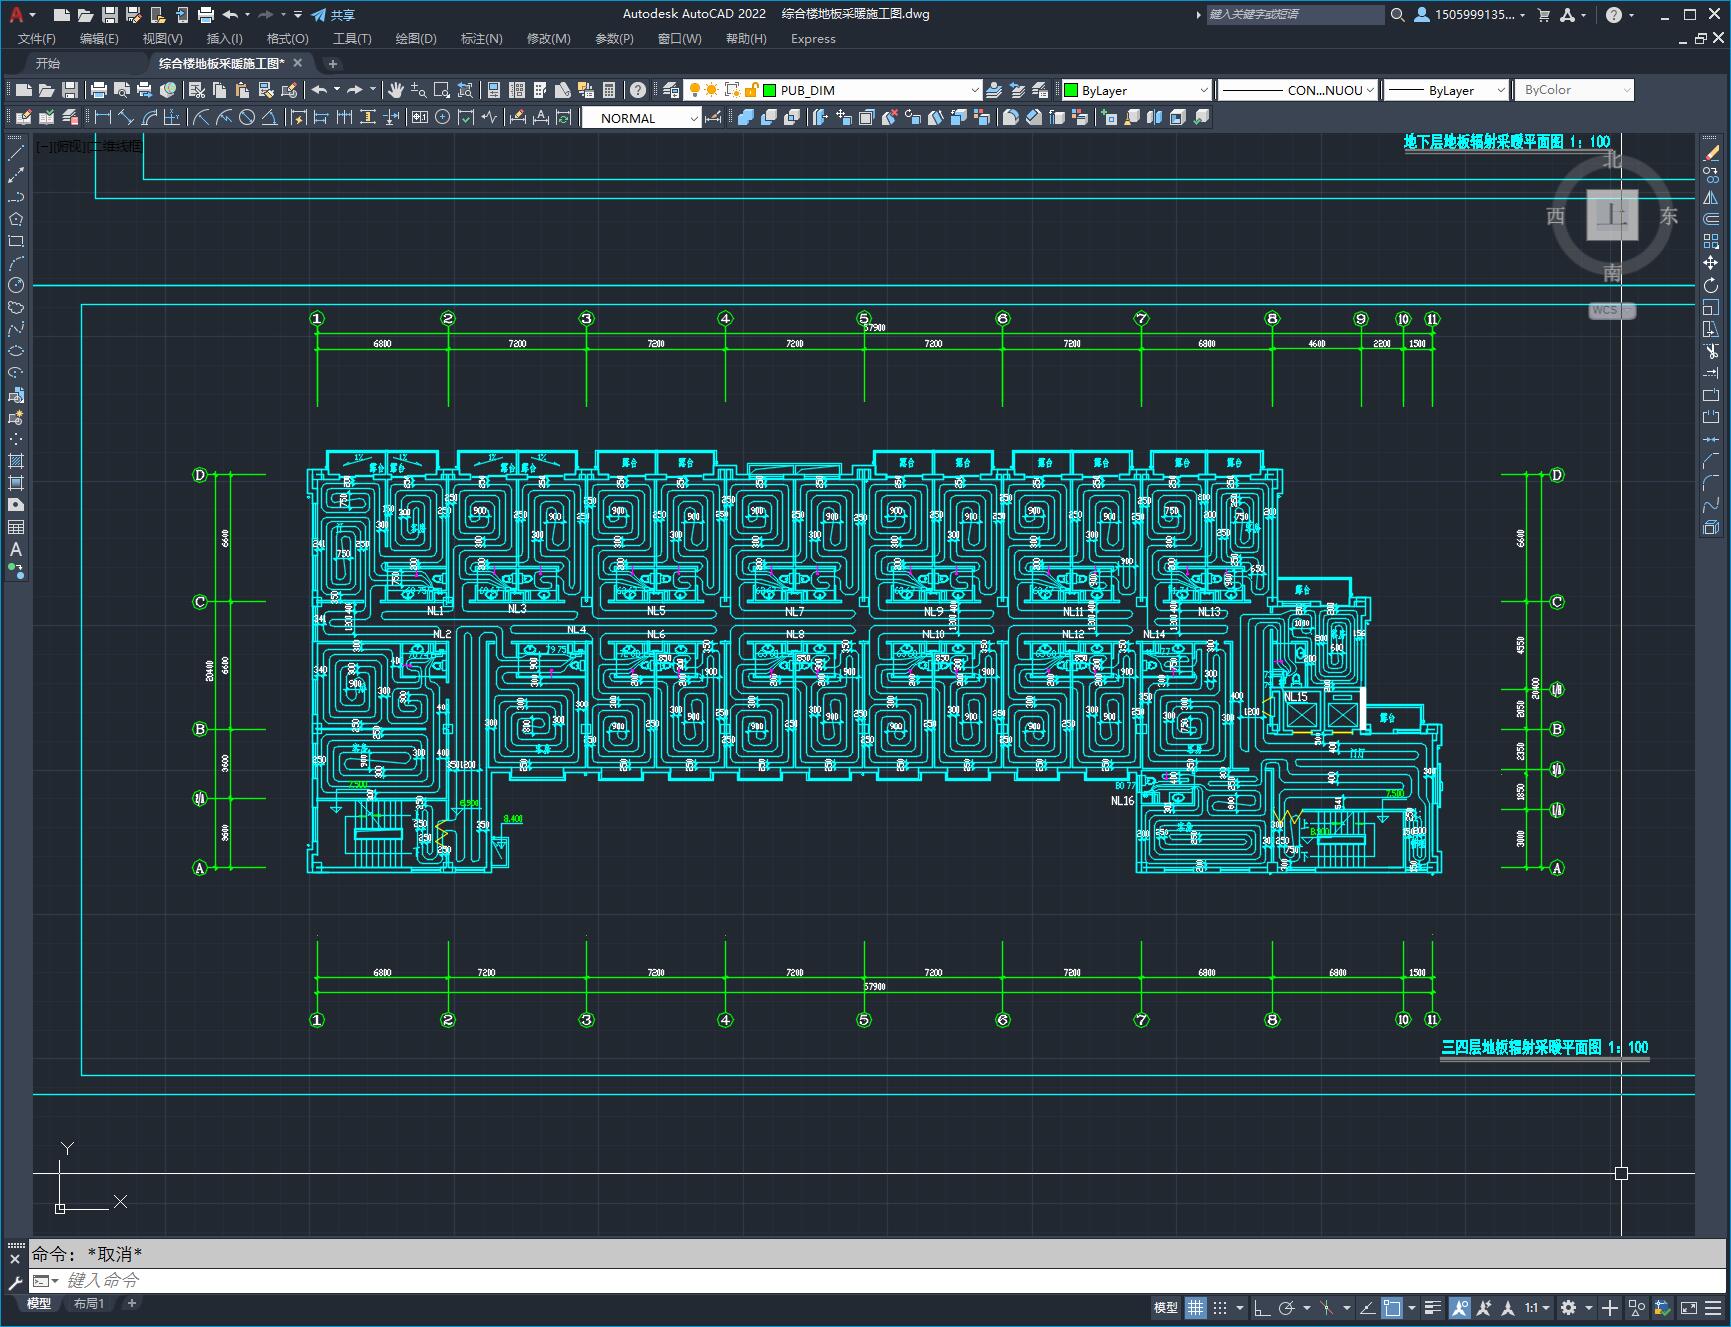The image size is (1731, 1327).
Task: Toggle drawing grid display in status bar
Action: [1195, 1307]
